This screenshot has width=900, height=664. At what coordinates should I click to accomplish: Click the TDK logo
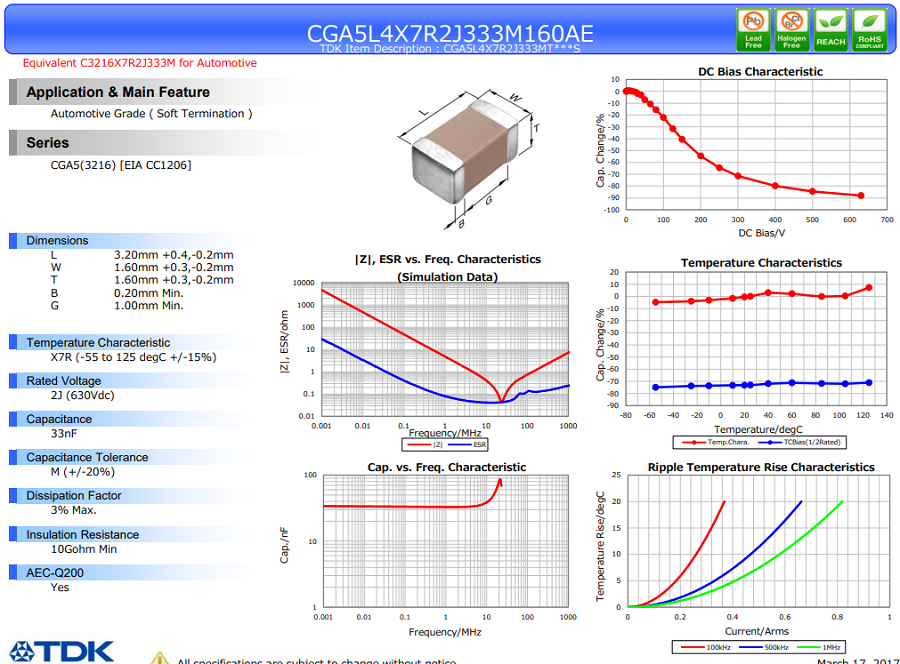coord(62,652)
